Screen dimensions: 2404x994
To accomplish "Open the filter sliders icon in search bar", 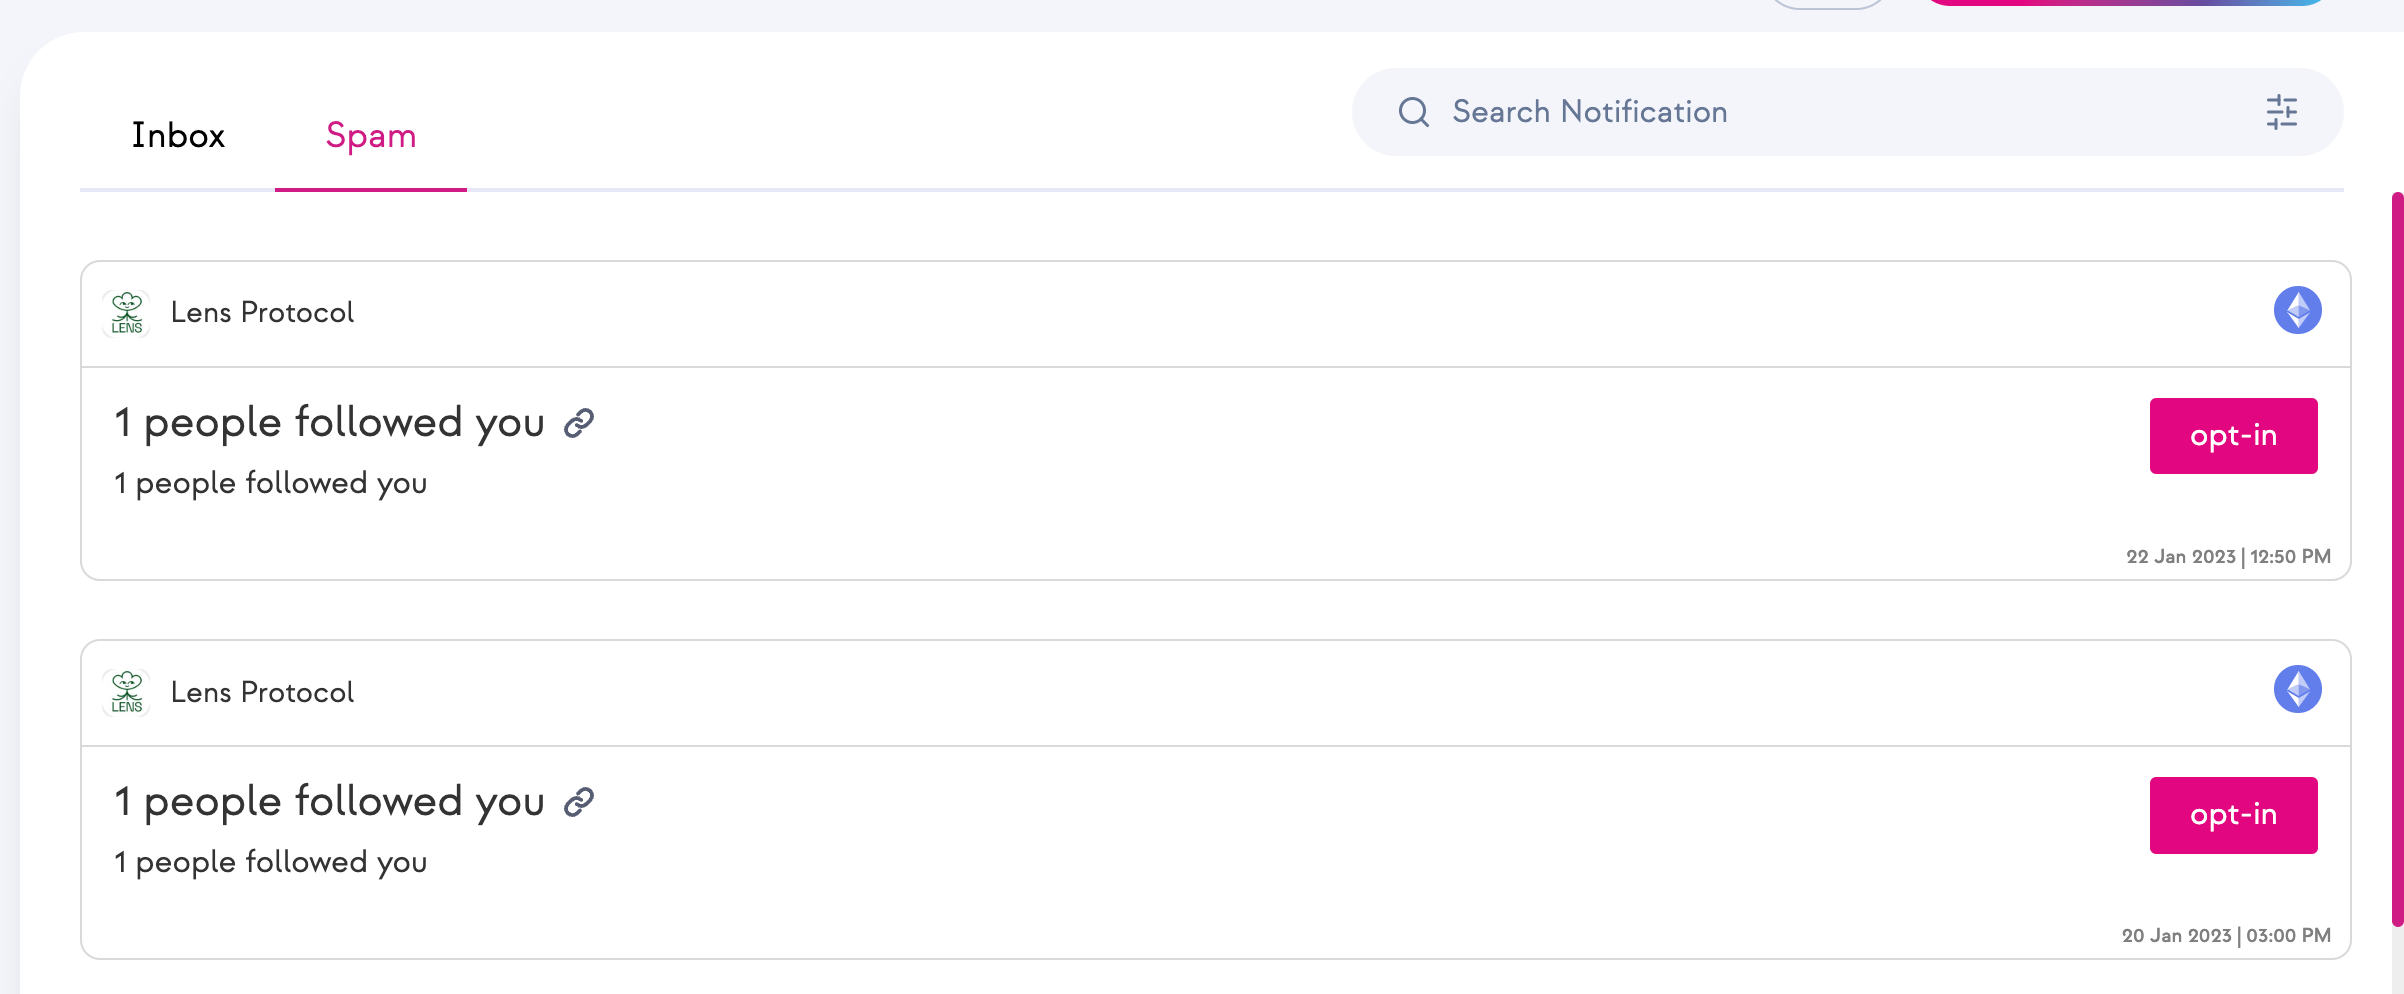I will click(x=2282, y=112).
